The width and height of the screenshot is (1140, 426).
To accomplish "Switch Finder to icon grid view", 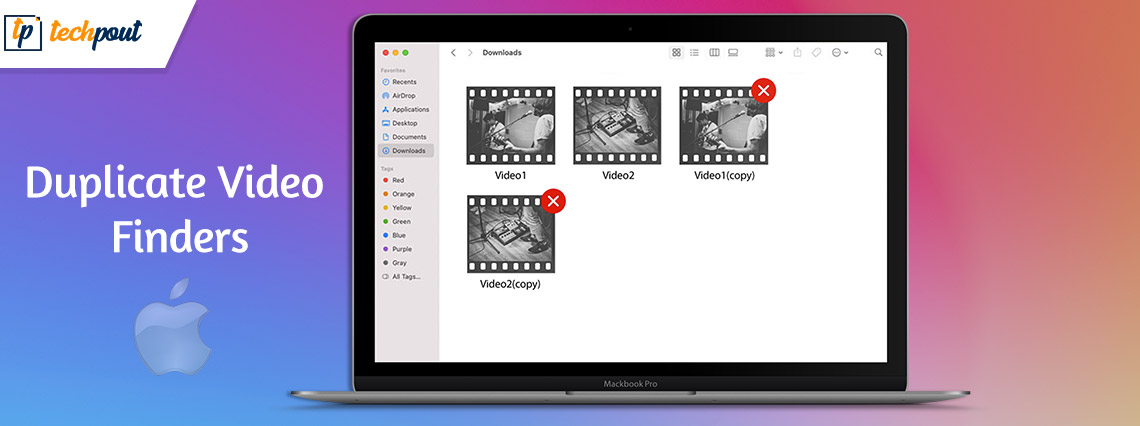I will 677,52.
